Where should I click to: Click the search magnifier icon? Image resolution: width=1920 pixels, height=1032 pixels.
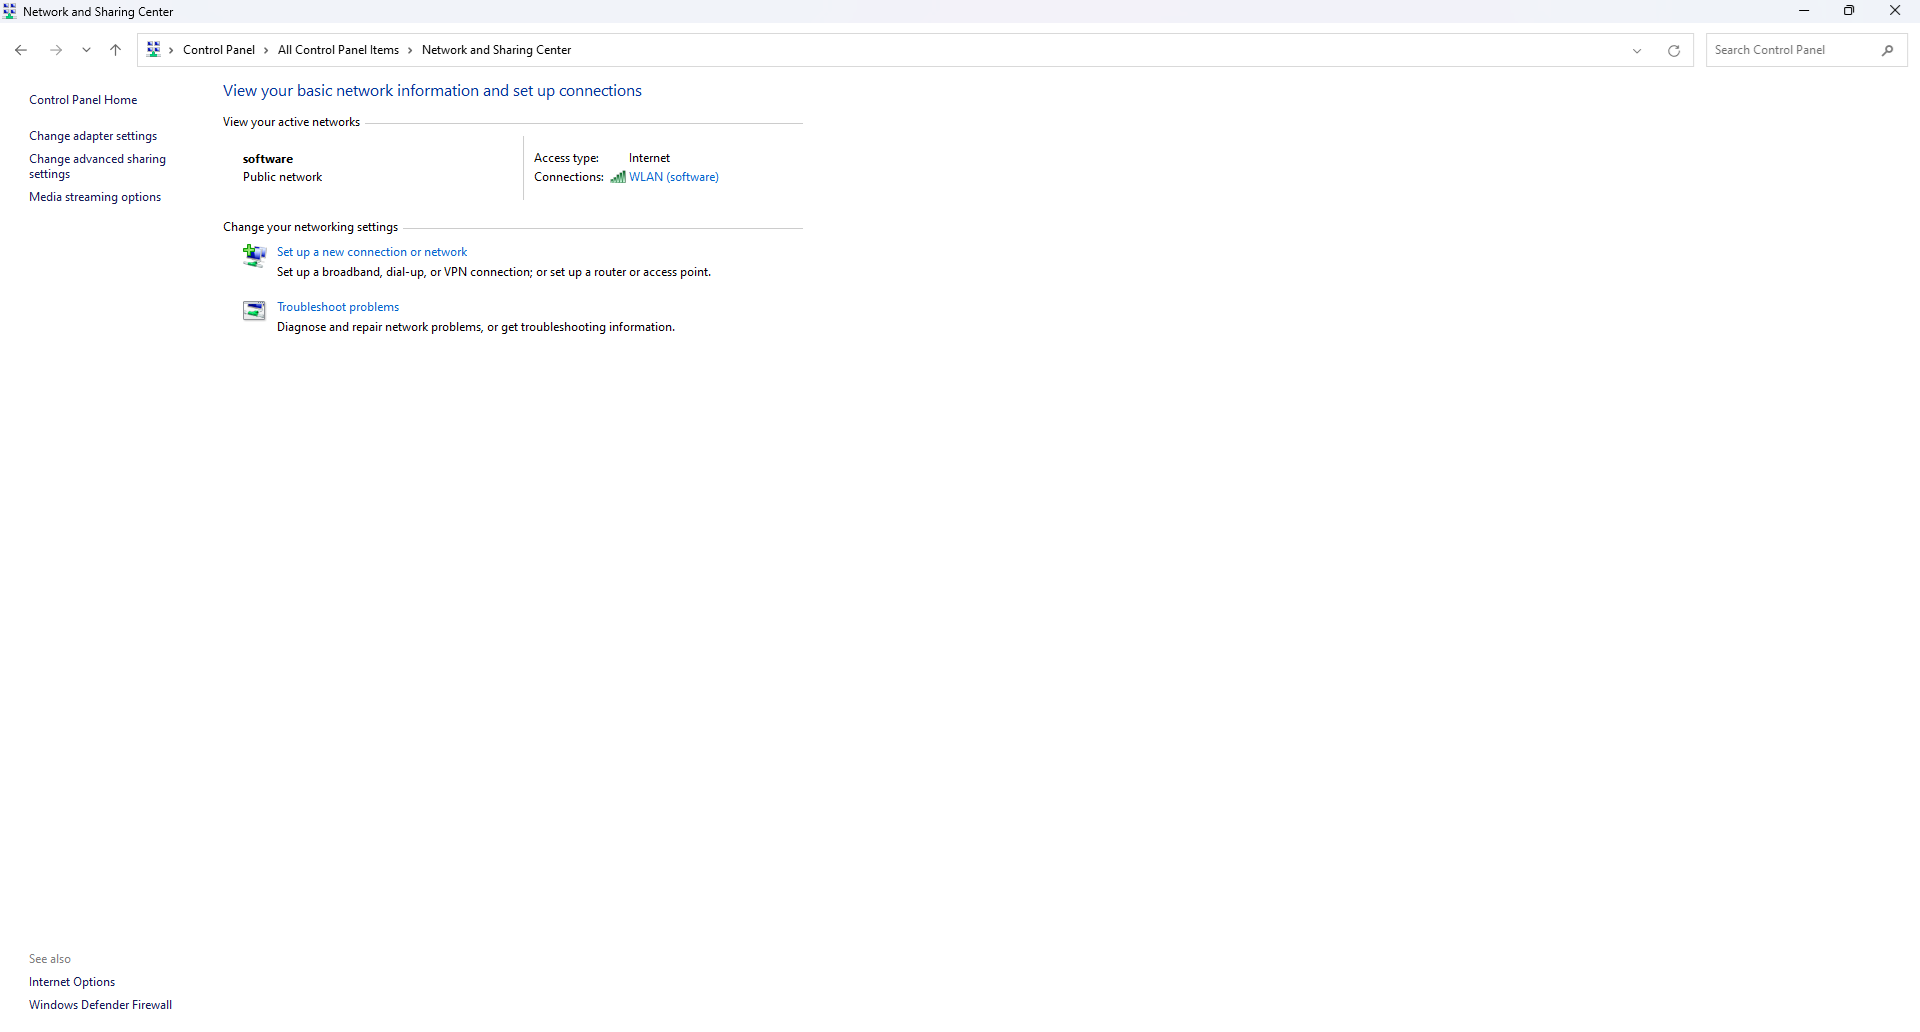point(1887,50)
